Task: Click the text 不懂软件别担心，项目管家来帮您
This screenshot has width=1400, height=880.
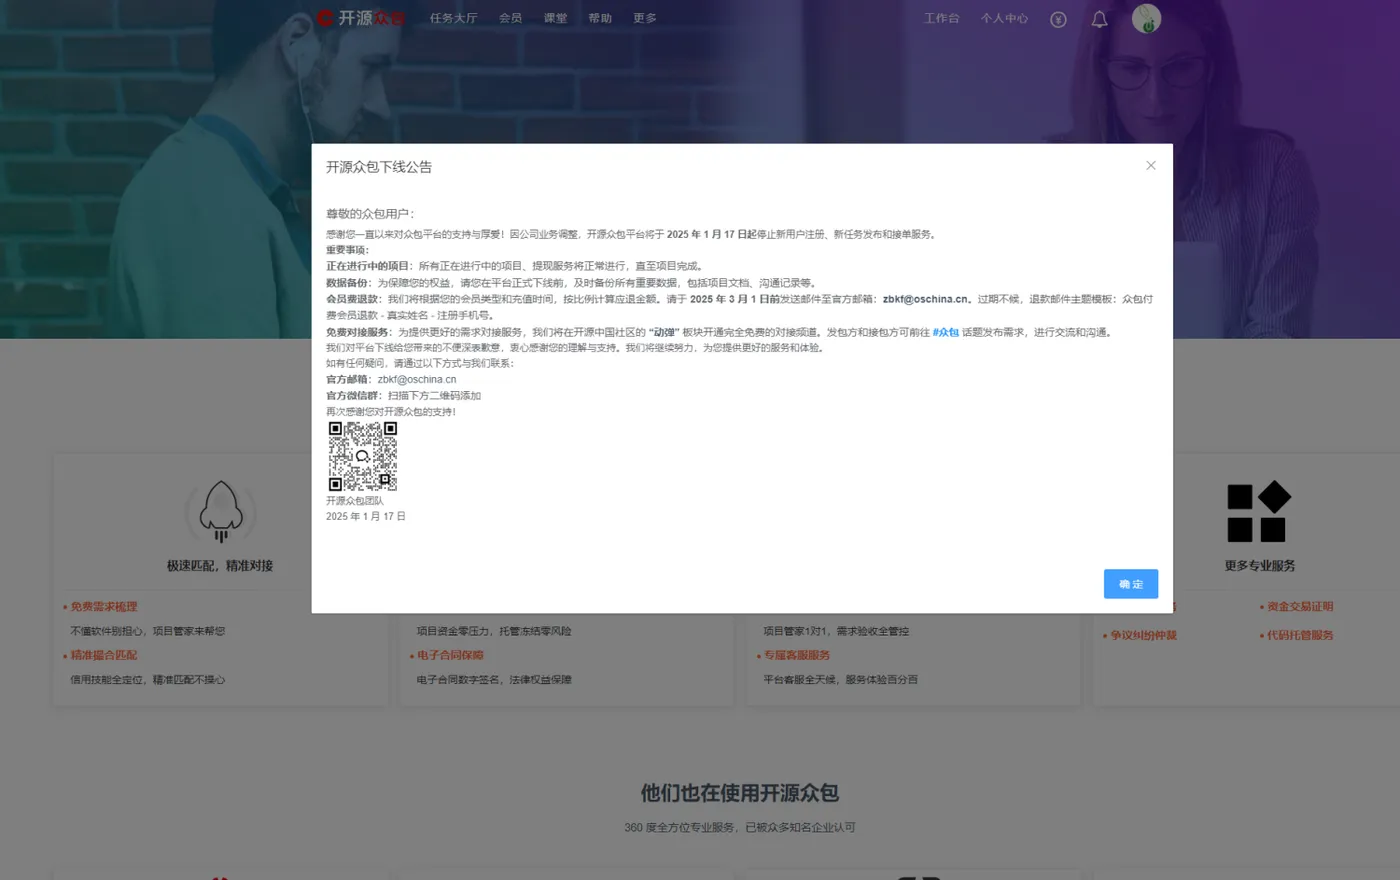Action: tap(148, 631)
